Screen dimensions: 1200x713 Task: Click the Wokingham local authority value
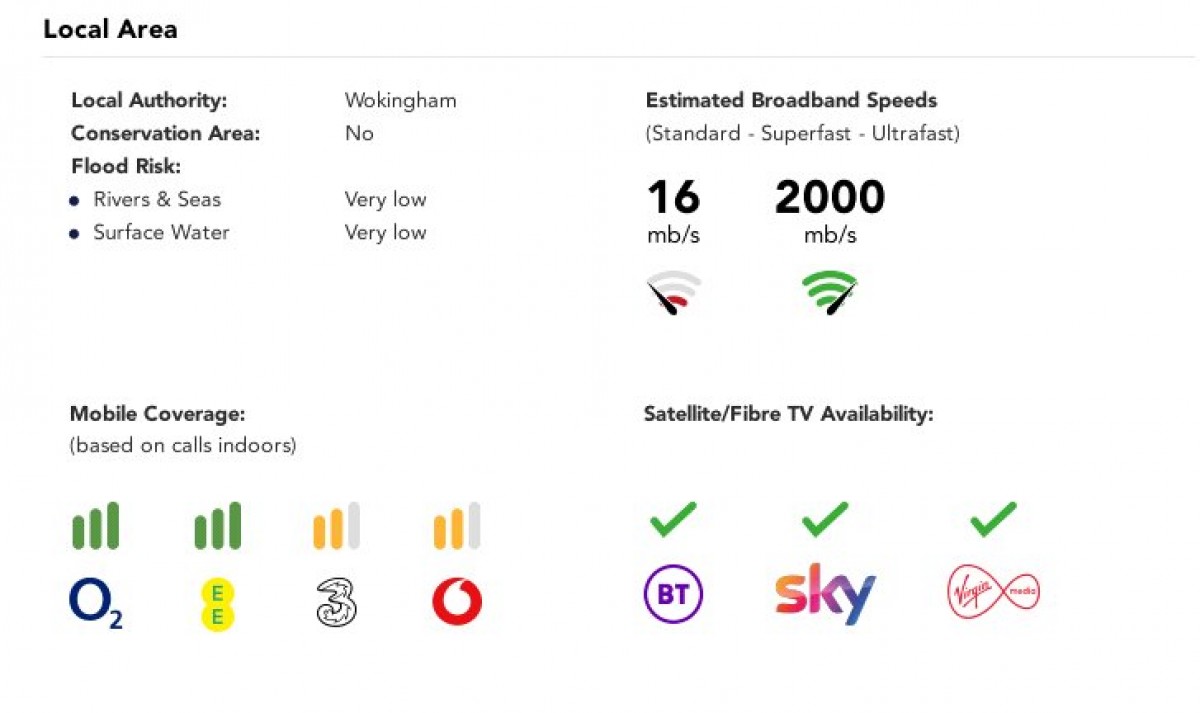point(400,101)
